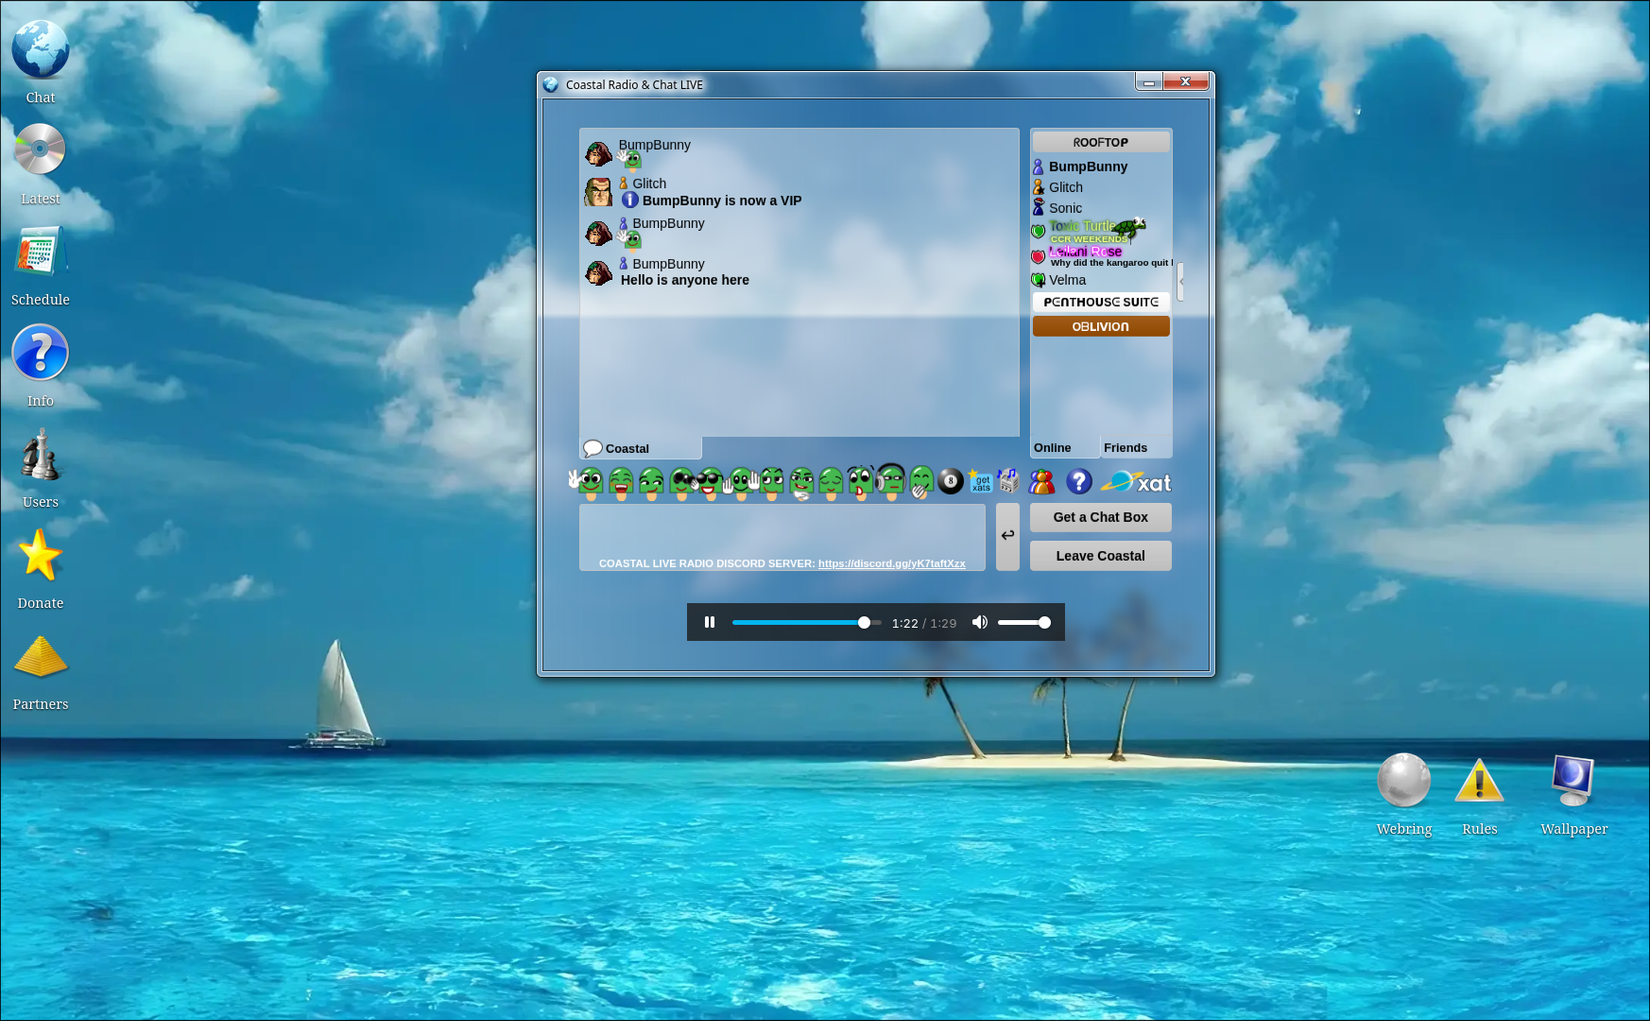Viewport: 1650px width, 1021px height.
Task: Switch to the Coastal chat tab
Action: click(x=640, y=448)
